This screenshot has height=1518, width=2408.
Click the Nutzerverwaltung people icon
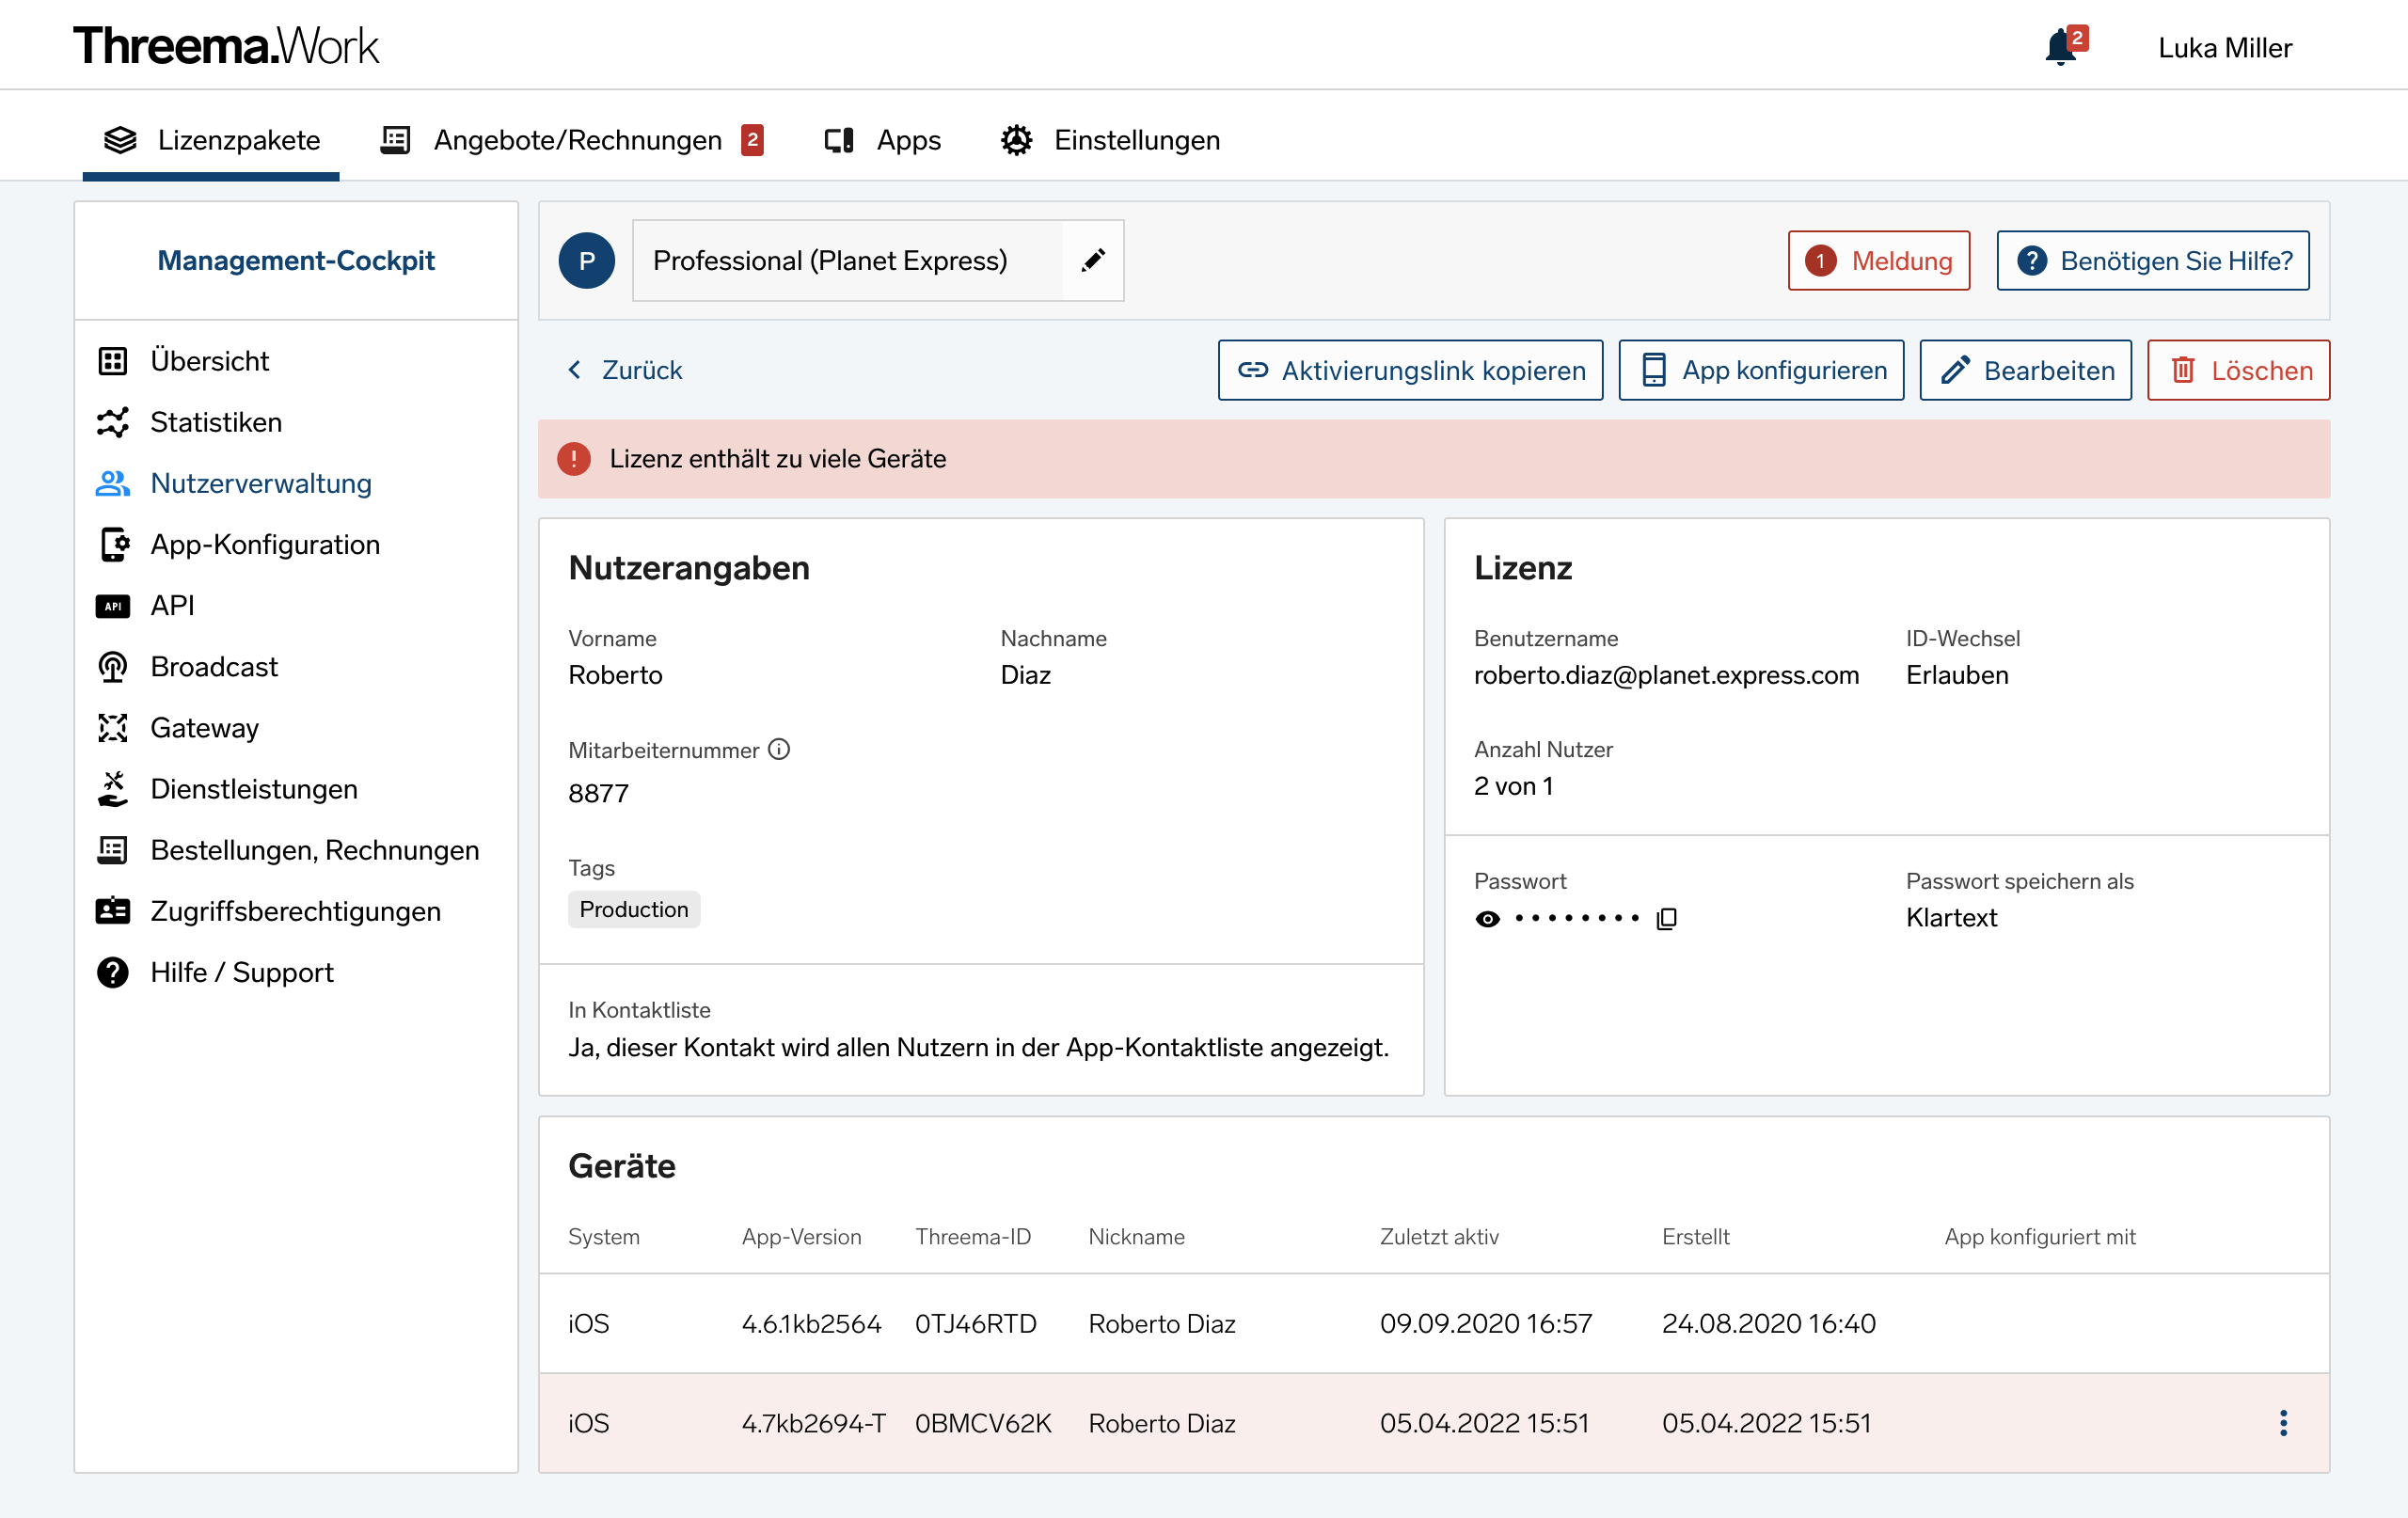113,483
